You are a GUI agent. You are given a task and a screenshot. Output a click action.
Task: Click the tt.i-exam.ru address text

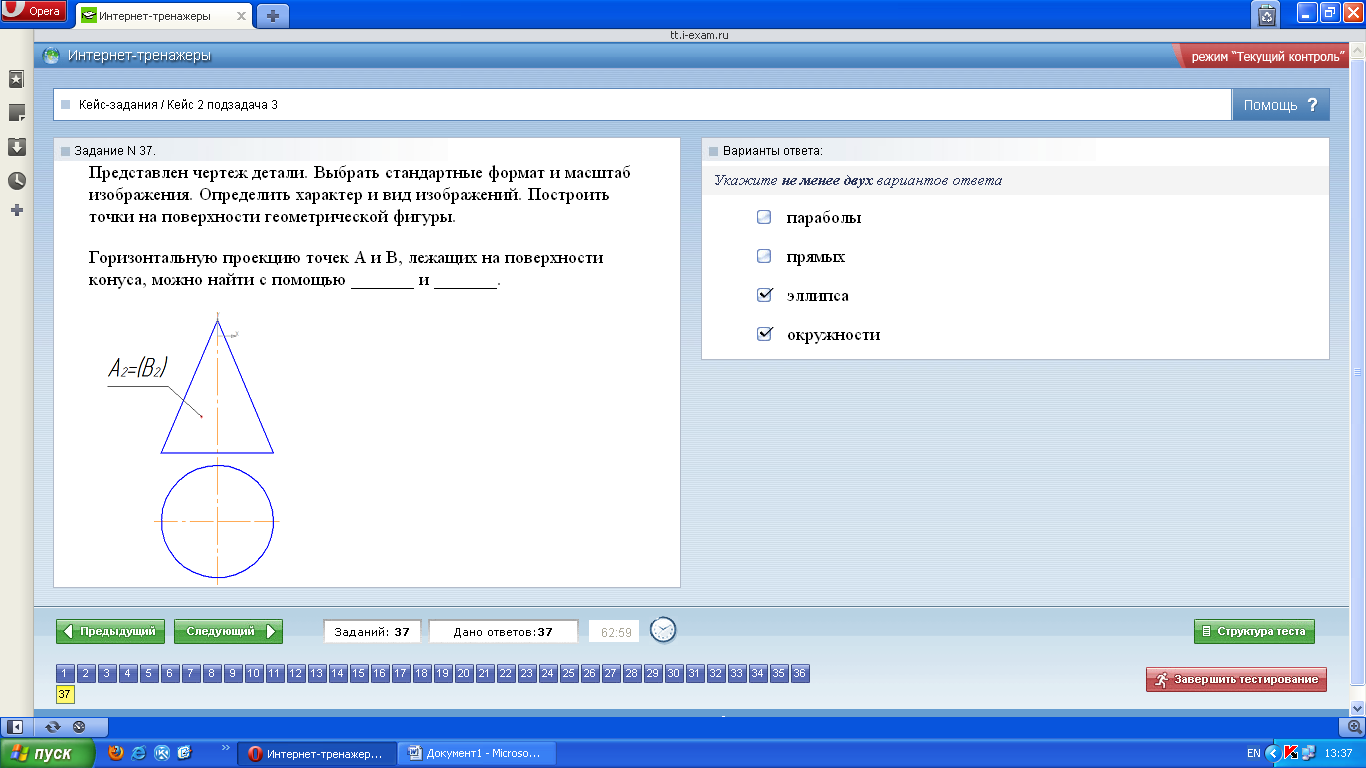coord(698,34)
